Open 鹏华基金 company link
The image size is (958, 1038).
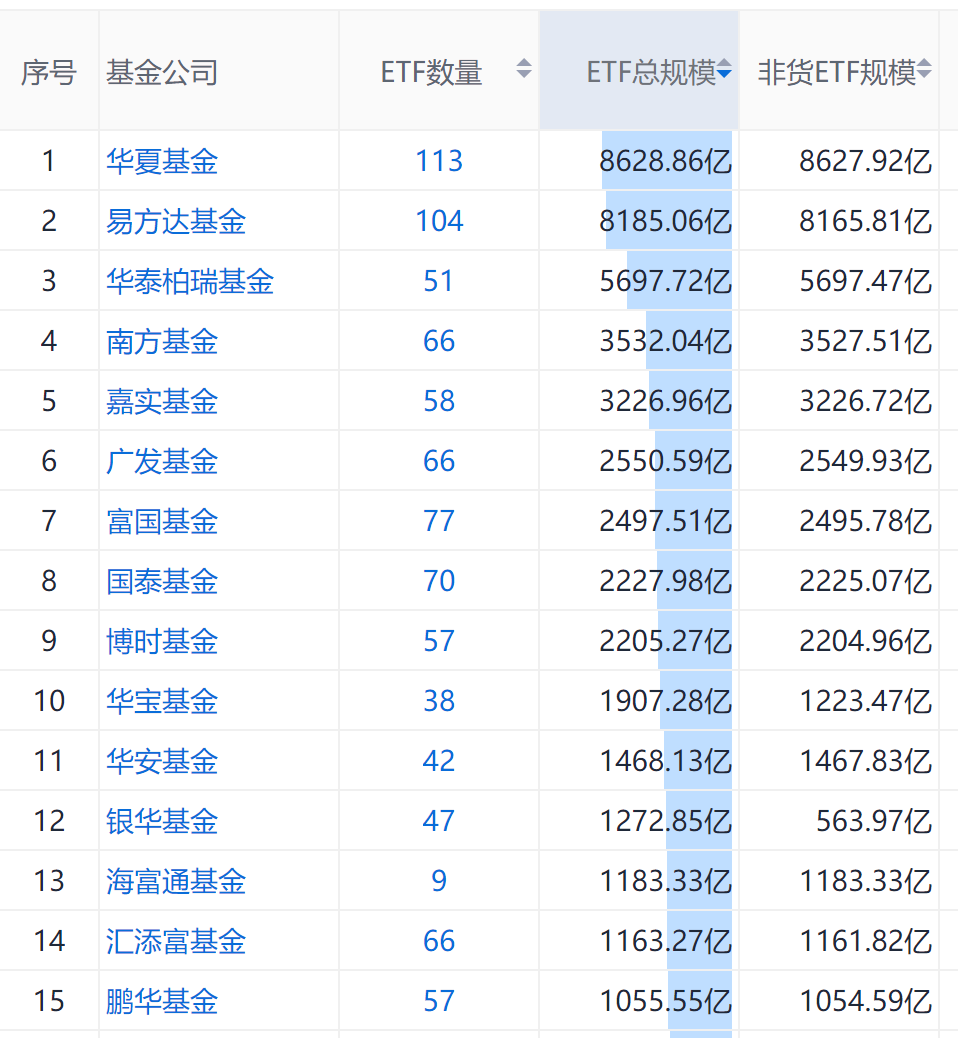click(162, 1002)
